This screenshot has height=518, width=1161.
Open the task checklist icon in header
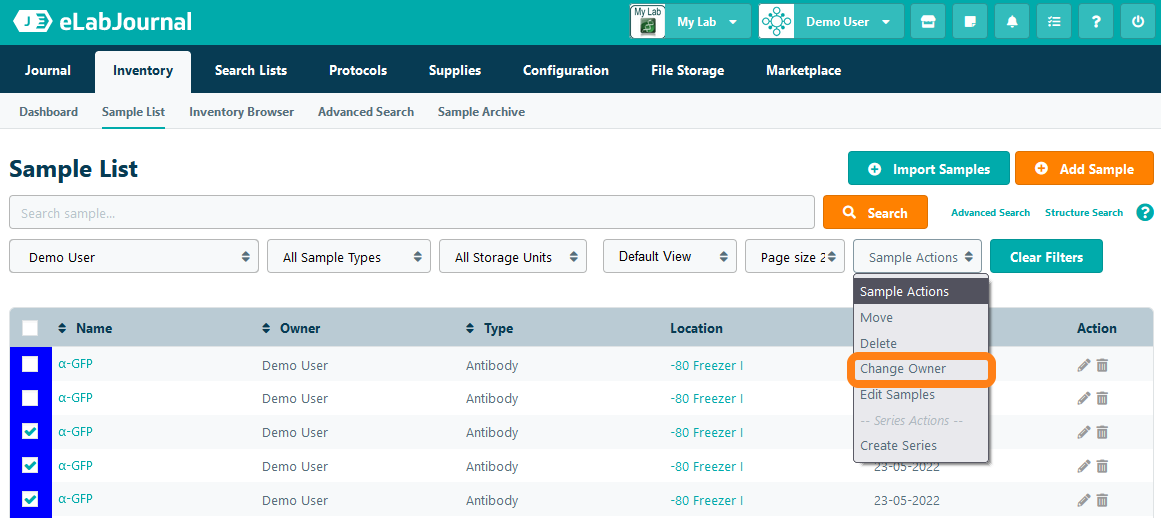[1054, 21]
